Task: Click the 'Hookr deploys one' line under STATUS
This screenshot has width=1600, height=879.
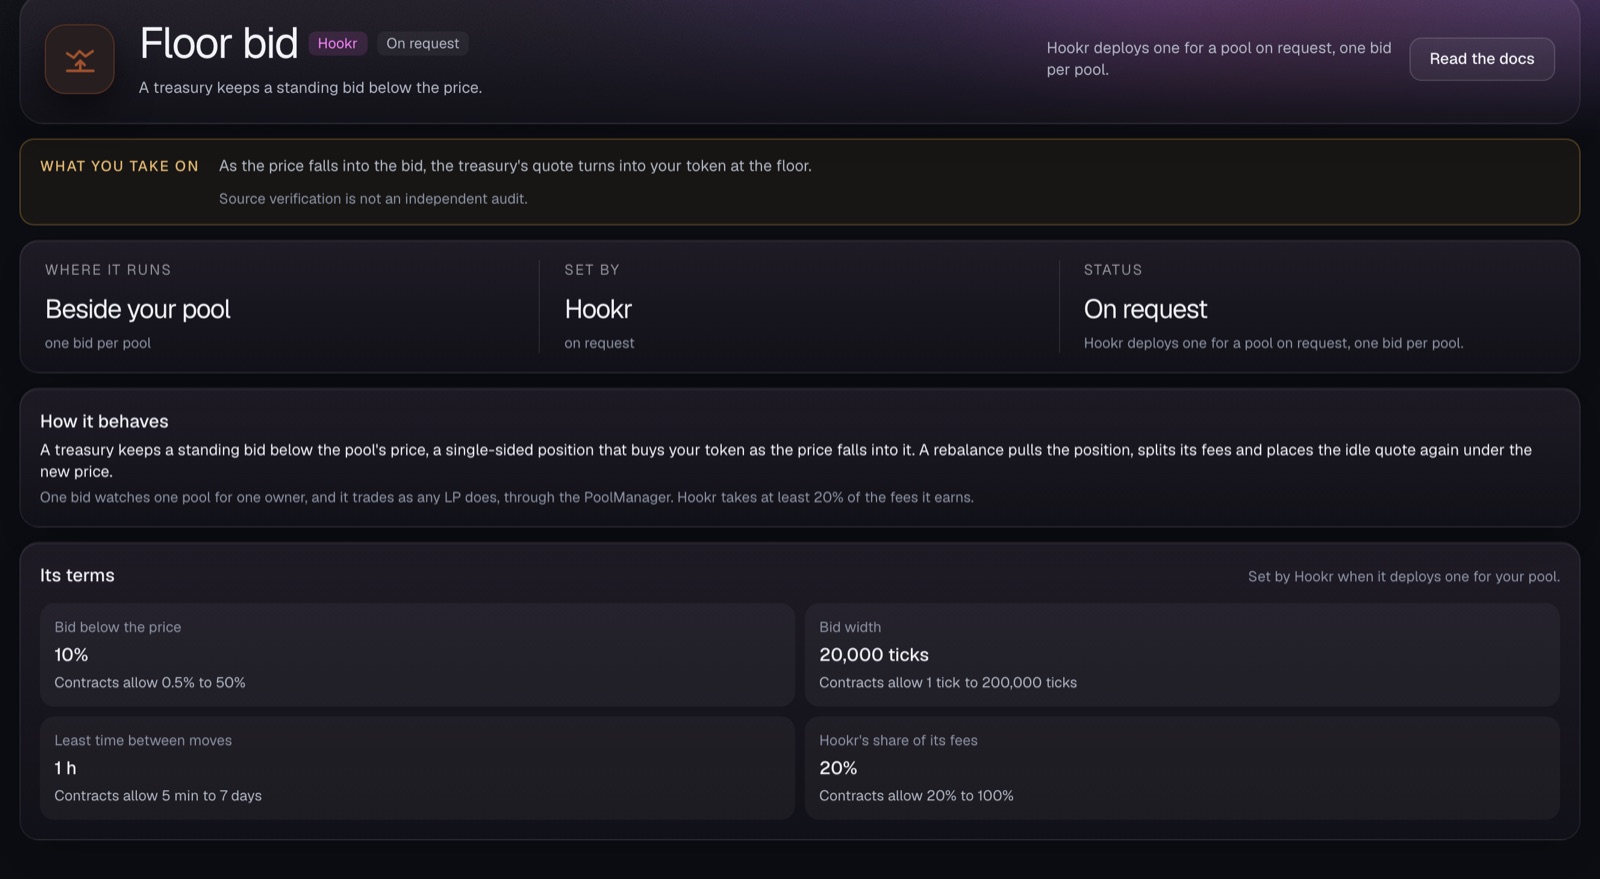Action: point(1273,343)
